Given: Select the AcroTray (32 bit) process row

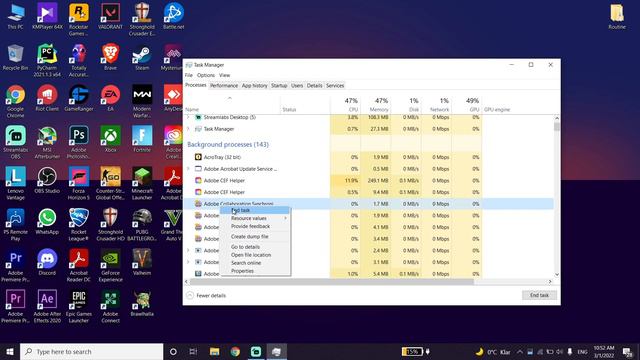Looking at the screenshot, I should coord(369,157).
